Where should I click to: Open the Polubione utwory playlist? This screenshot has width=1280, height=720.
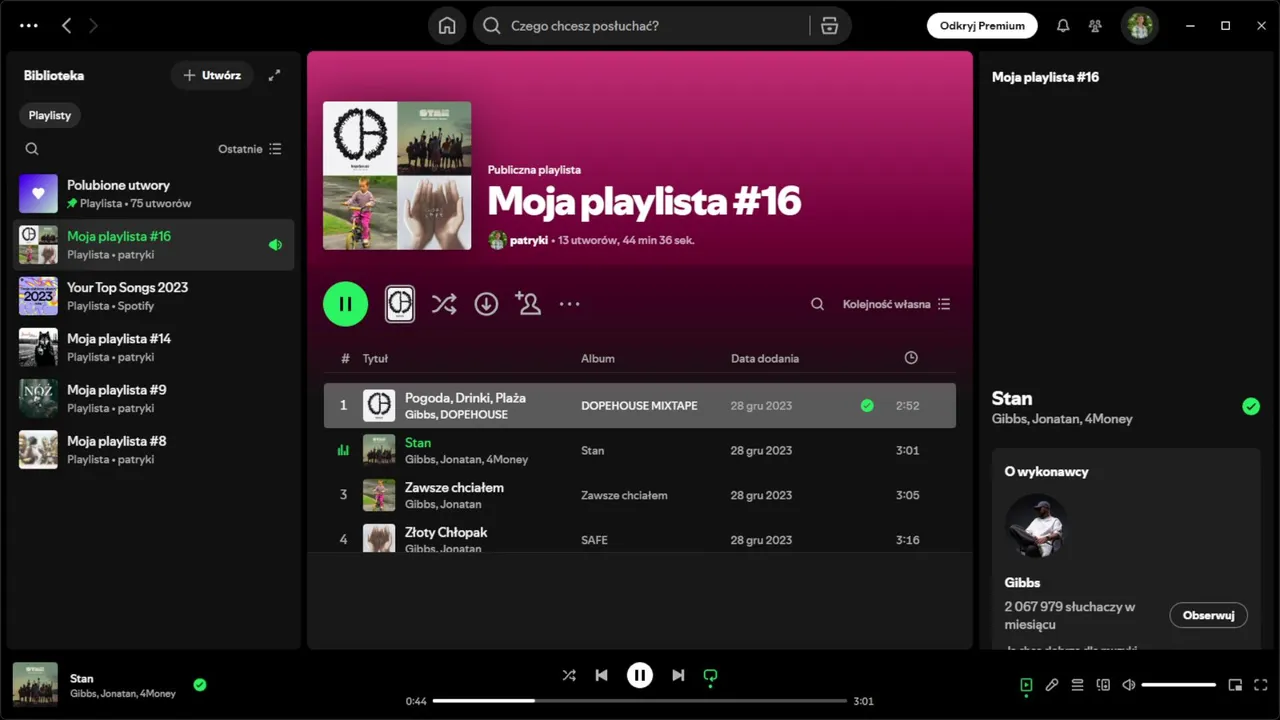(154, 194)
